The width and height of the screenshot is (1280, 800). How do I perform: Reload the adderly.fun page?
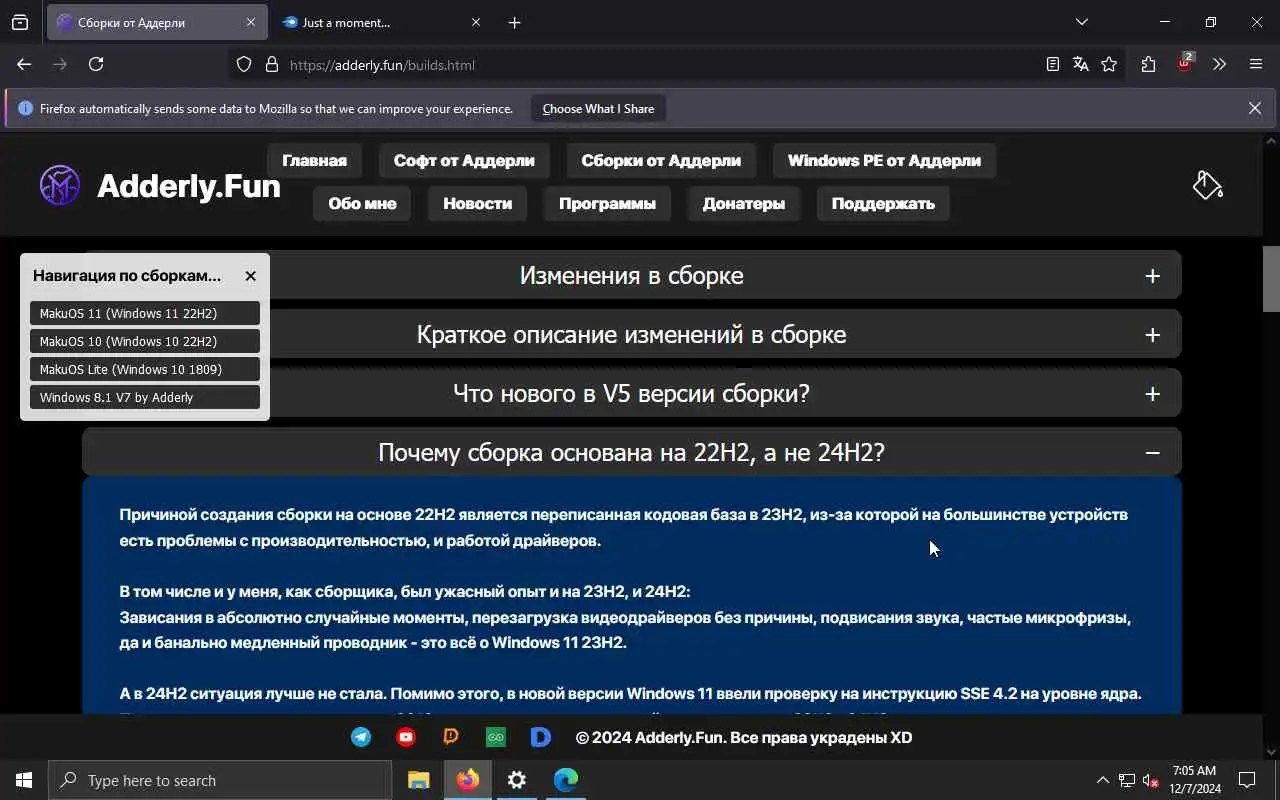[x=96, y=64]
